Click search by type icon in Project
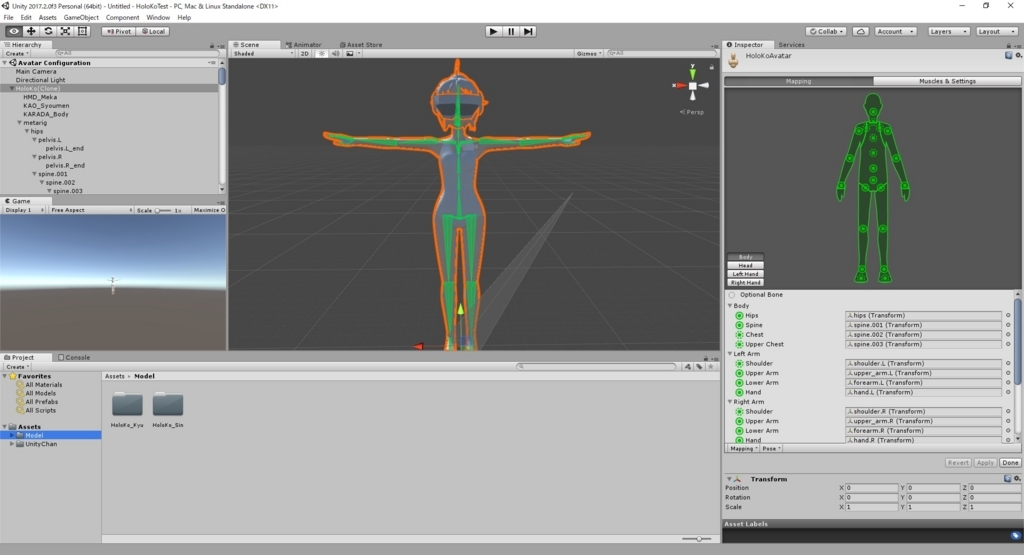The height and width of the screenshot is (555, 1024). tap(688, 367)
